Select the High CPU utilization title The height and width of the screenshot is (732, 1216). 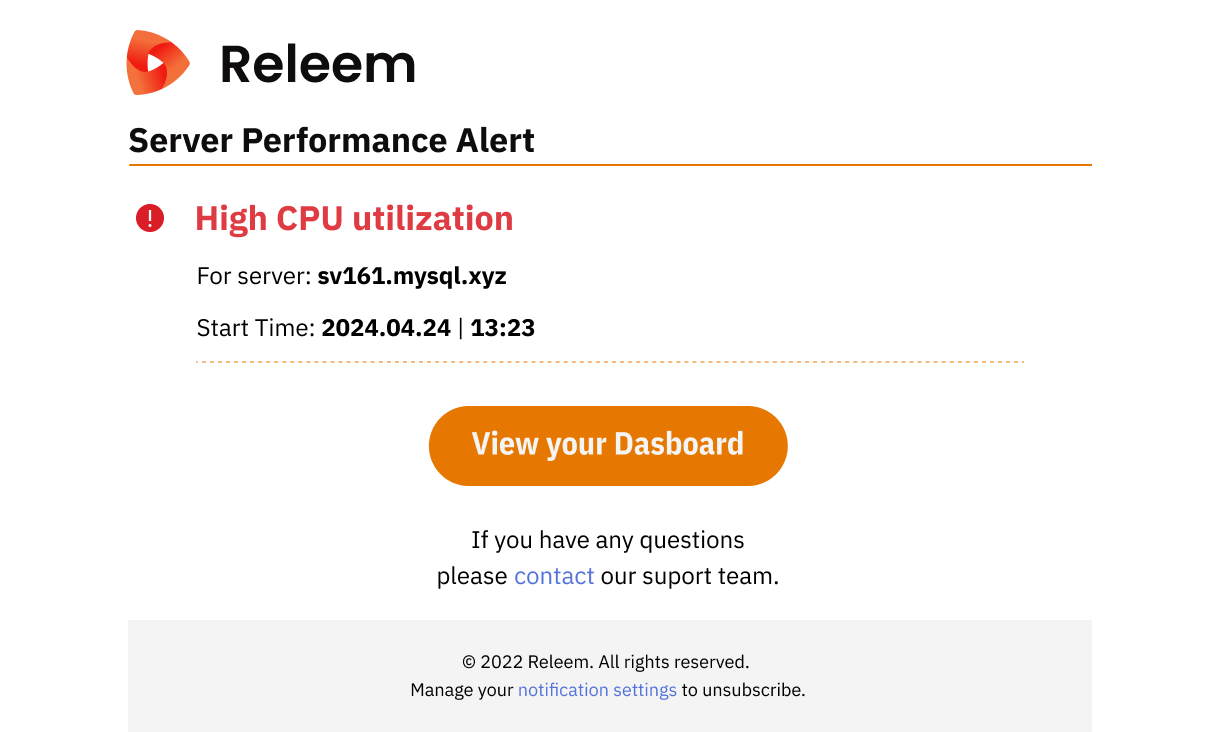[x=354, y=218]
